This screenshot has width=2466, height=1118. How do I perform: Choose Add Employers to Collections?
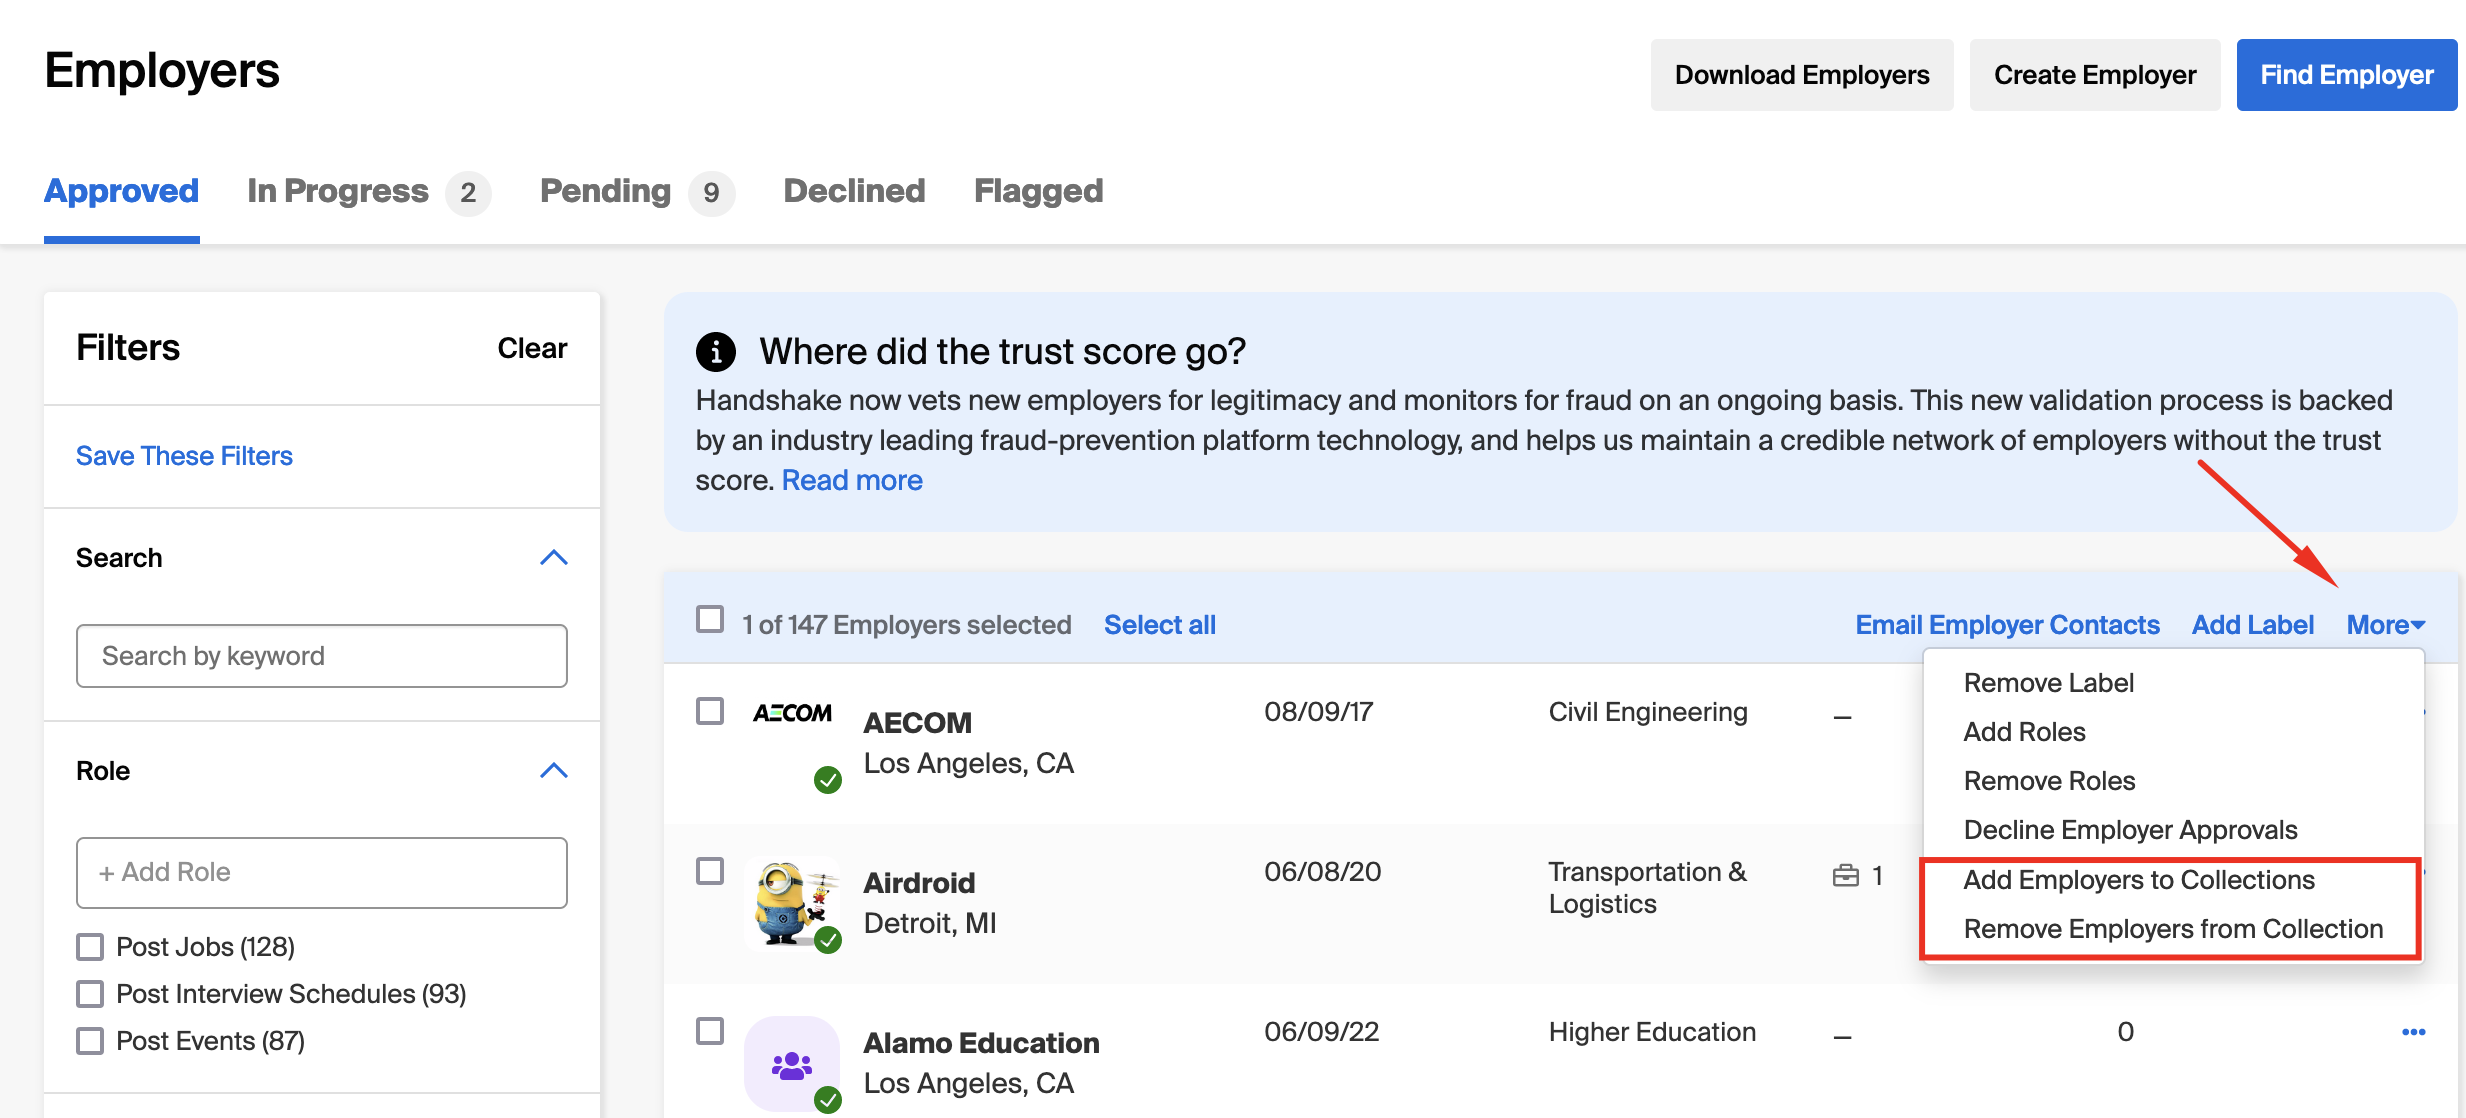tap(2139, 880)
